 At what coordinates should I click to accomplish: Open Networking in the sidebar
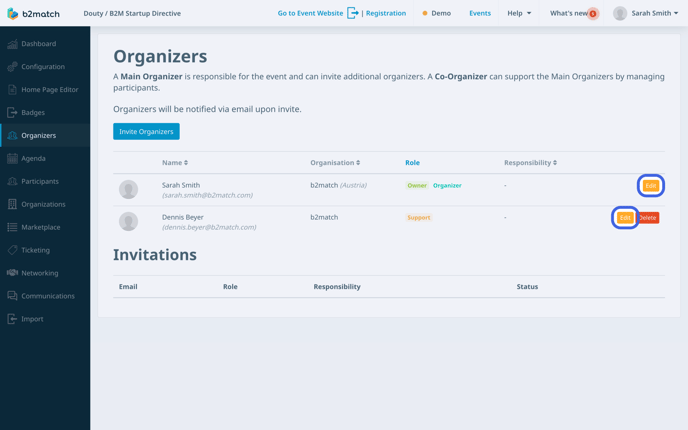[x=45, y=273]
